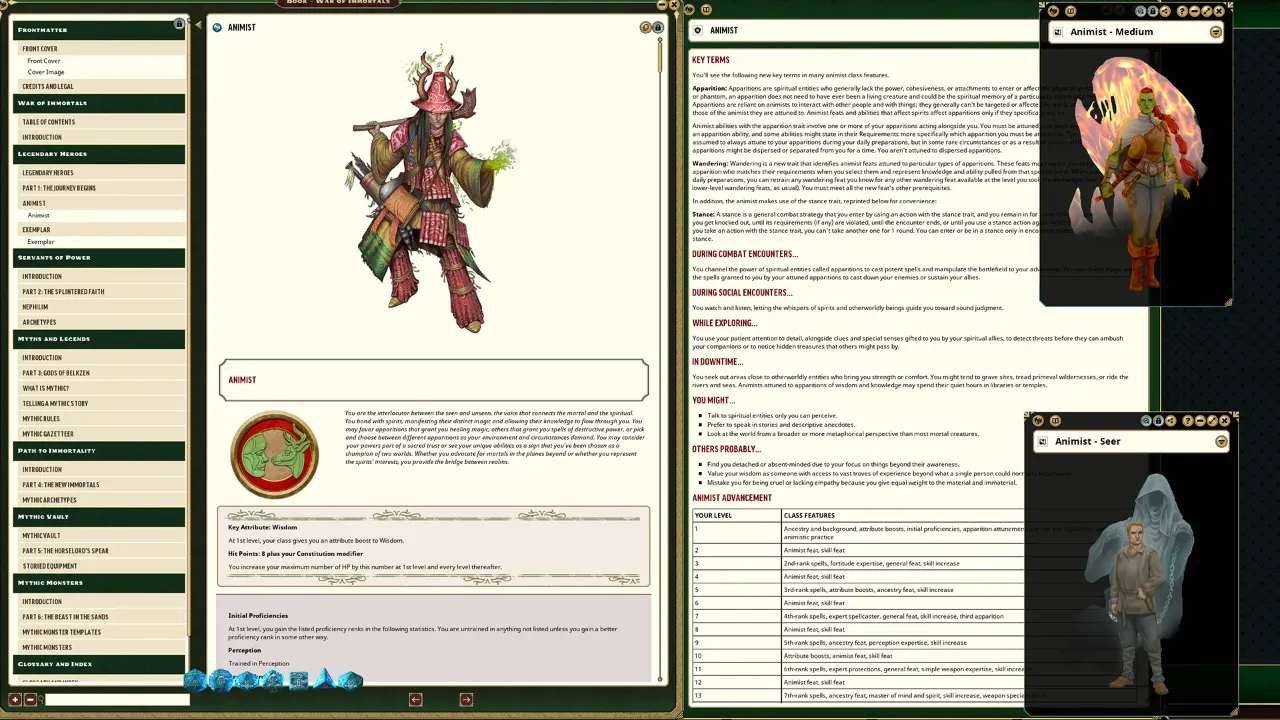
Task: Click the resize arrows icon in the Animist - Seer window
Action: pos(1212,421)
